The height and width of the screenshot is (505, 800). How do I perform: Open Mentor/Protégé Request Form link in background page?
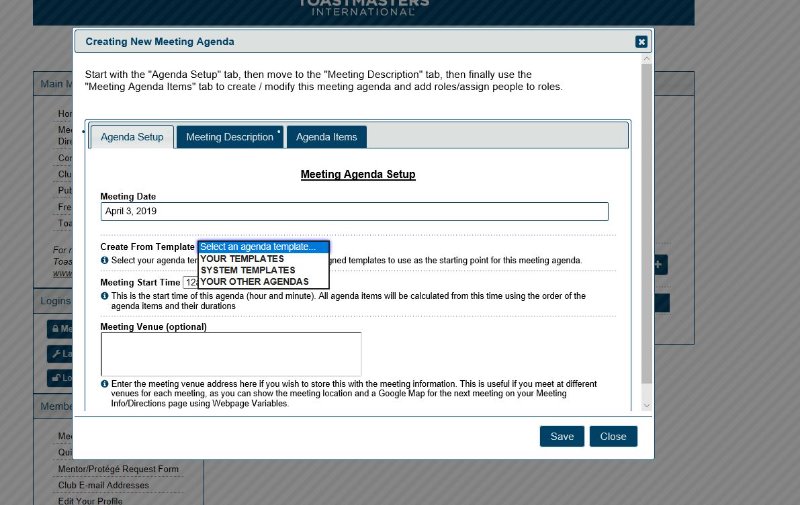(118, 469)
